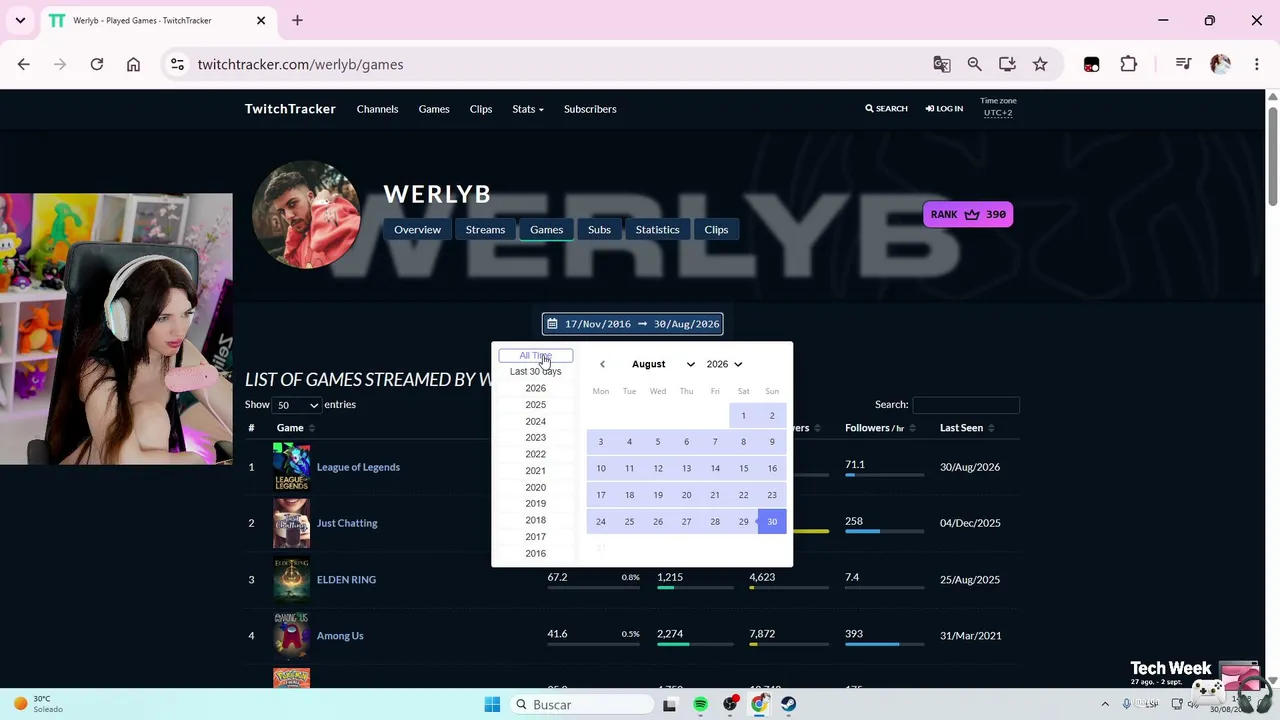Click the zoom magnifier icon in address bar
The image size is (1280, 720).
(x=974, y=64)
